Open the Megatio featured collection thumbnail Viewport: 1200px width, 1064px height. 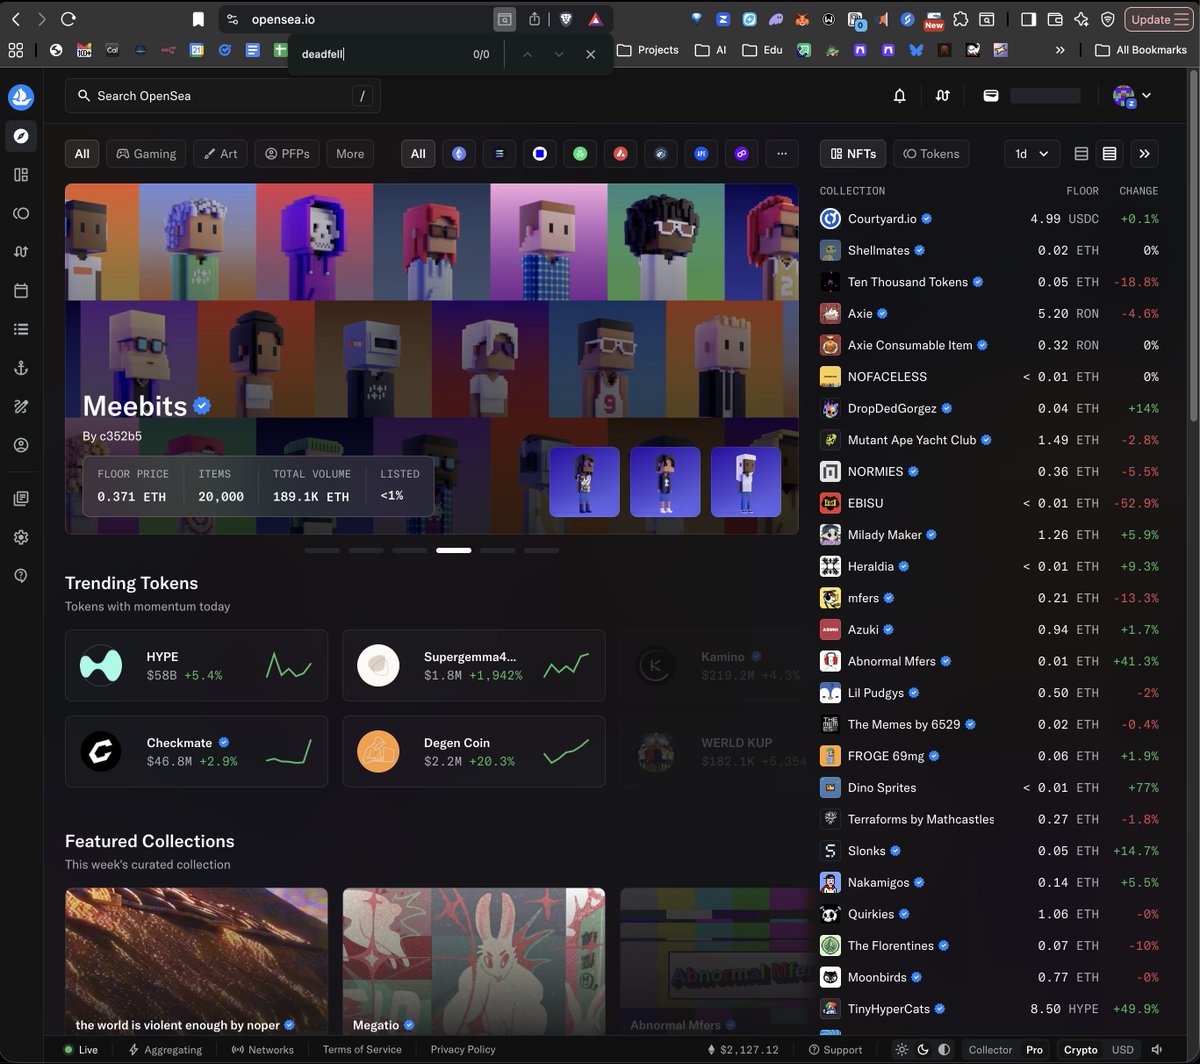474,962
